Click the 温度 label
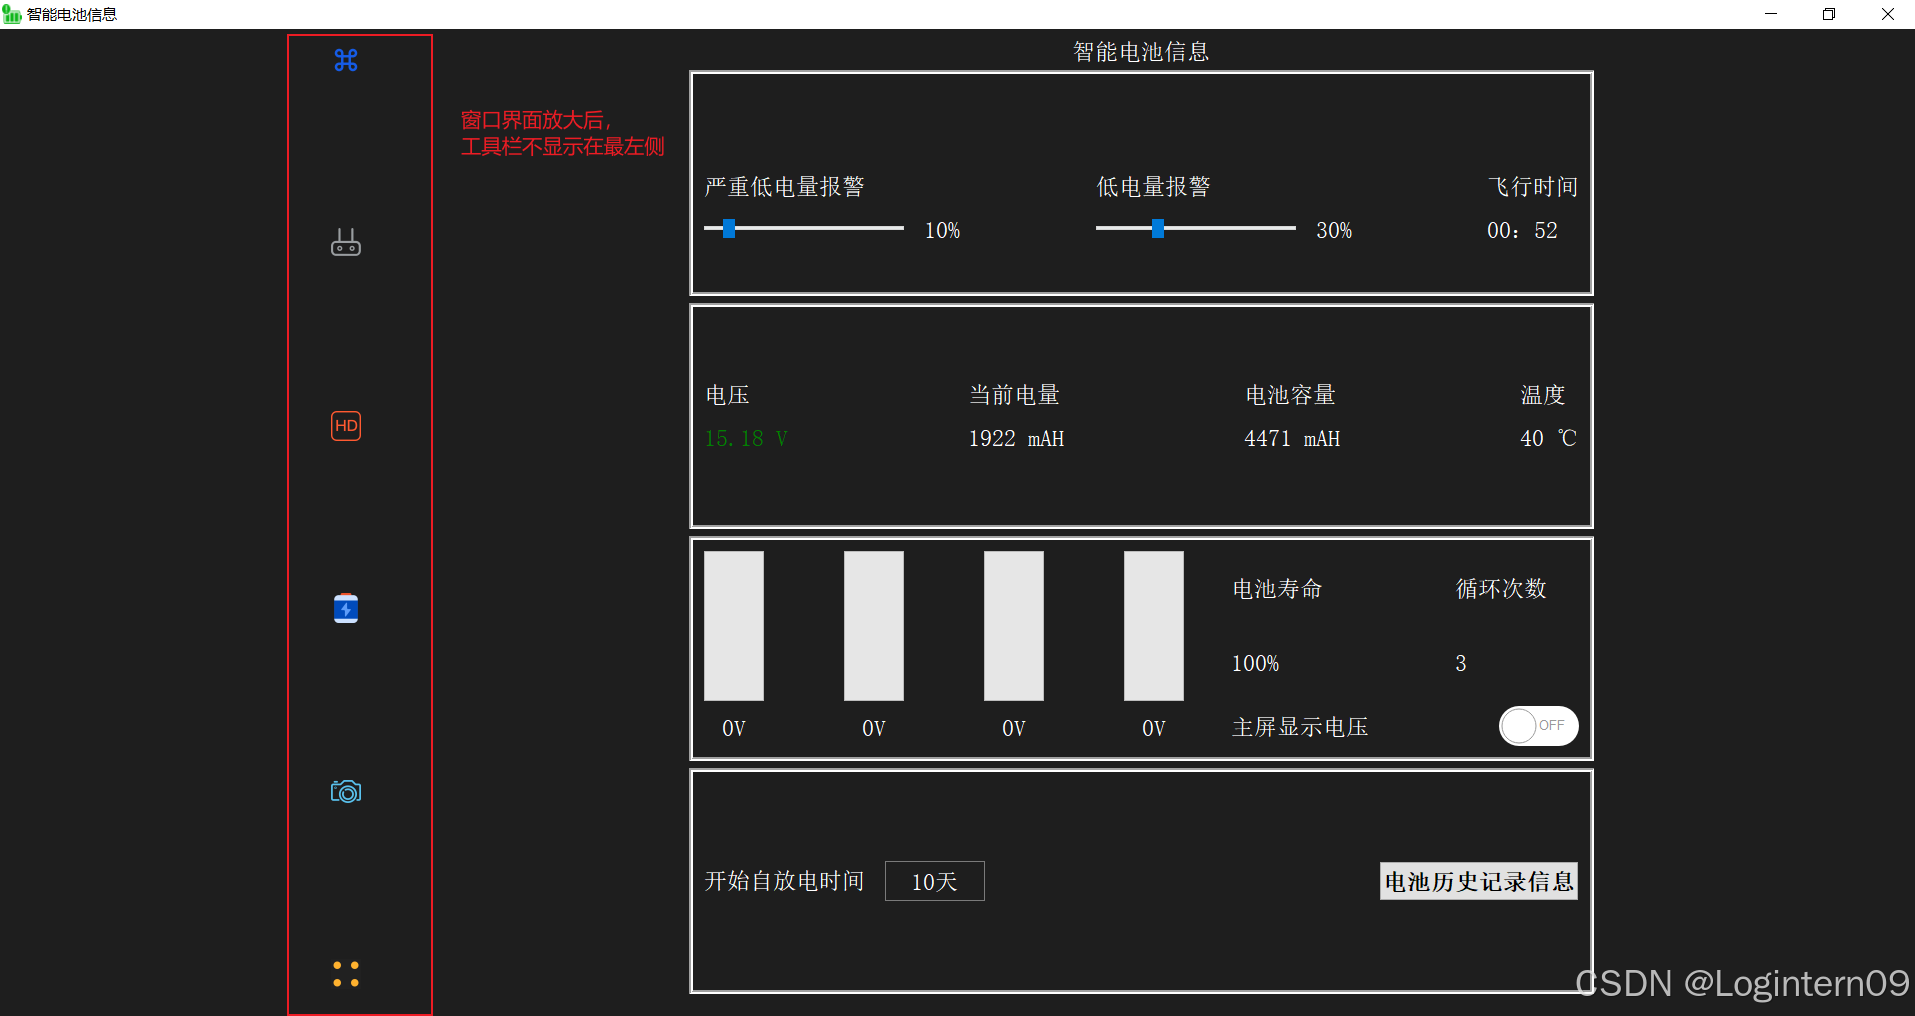 coord(1543,395)
